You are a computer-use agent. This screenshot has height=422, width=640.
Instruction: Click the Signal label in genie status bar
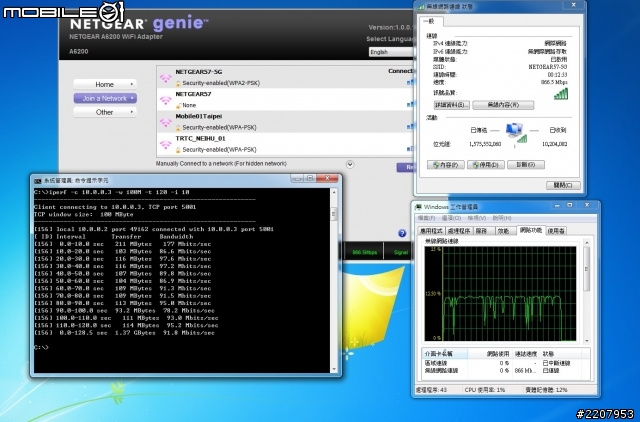(x=401, y=253)
